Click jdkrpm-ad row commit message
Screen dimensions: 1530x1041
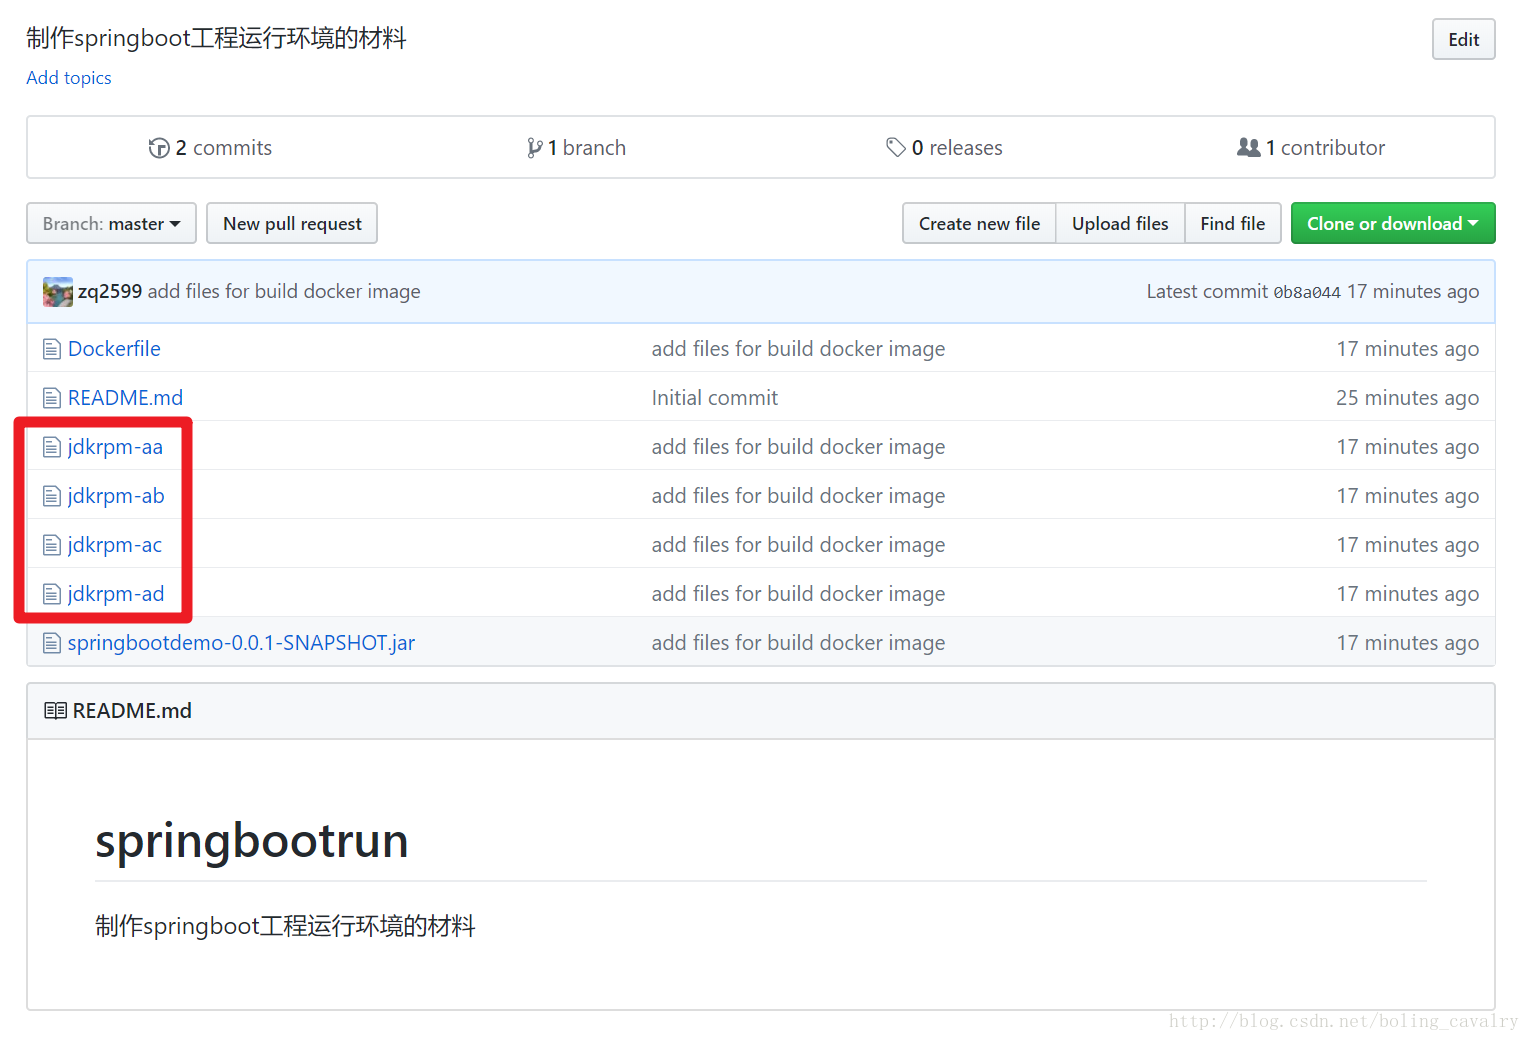(798, 594)
